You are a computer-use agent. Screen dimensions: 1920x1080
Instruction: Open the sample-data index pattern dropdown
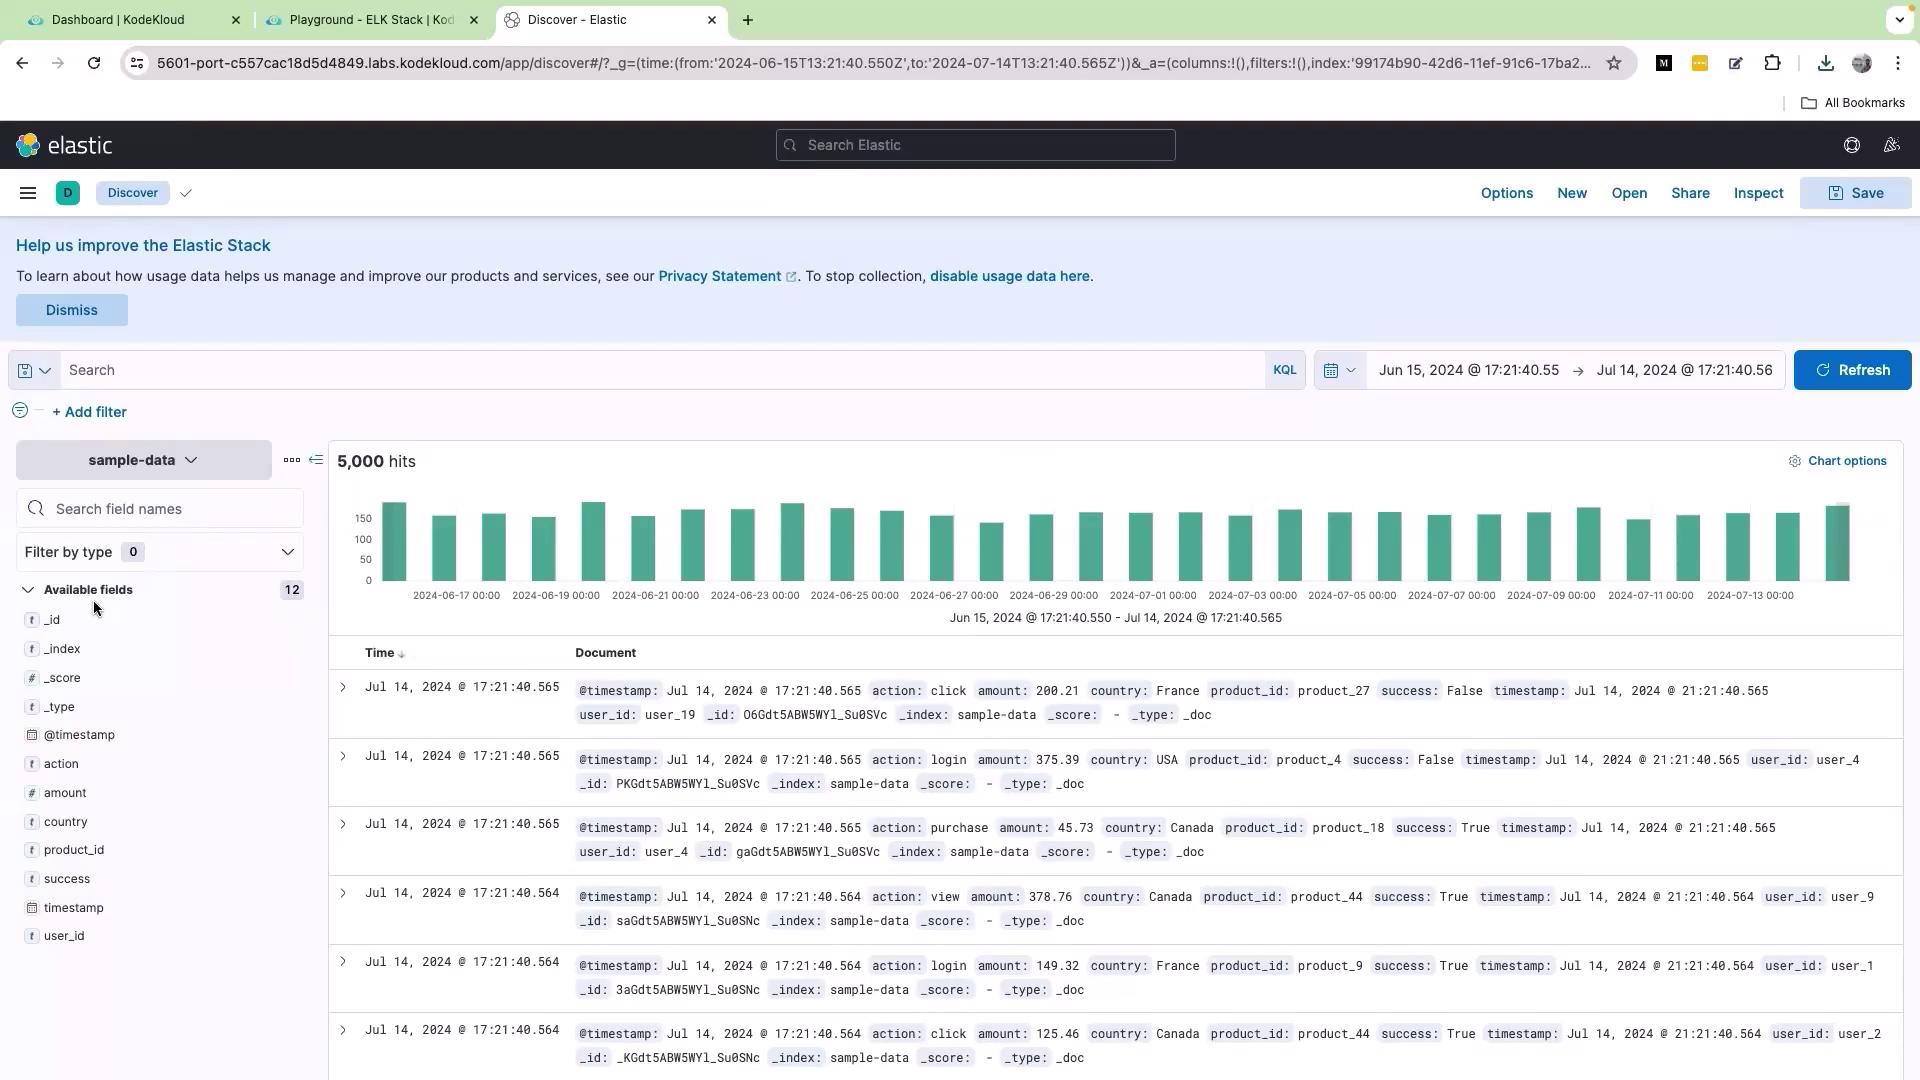[x=143, y=460]
